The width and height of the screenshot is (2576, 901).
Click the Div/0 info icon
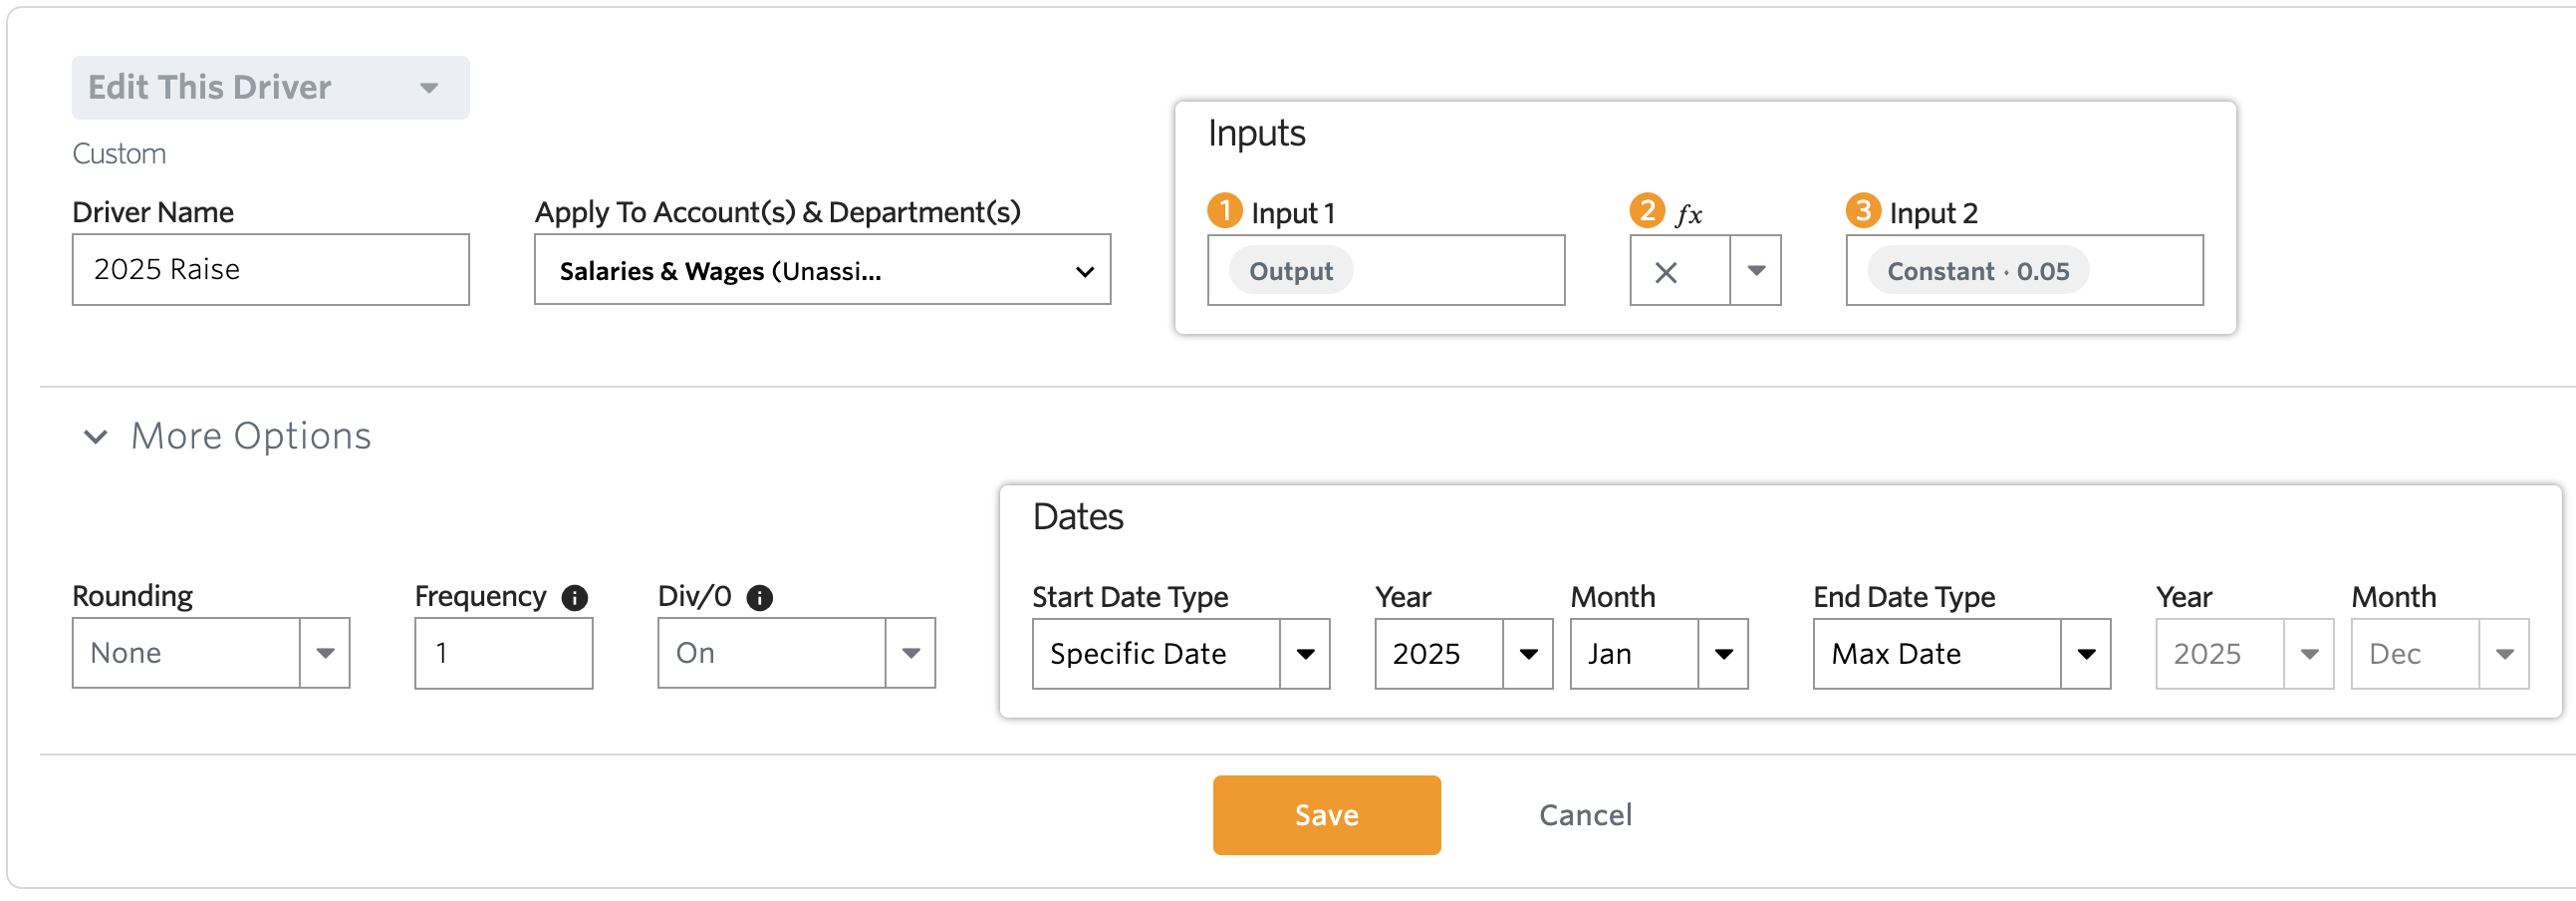(x=760, y=598)
